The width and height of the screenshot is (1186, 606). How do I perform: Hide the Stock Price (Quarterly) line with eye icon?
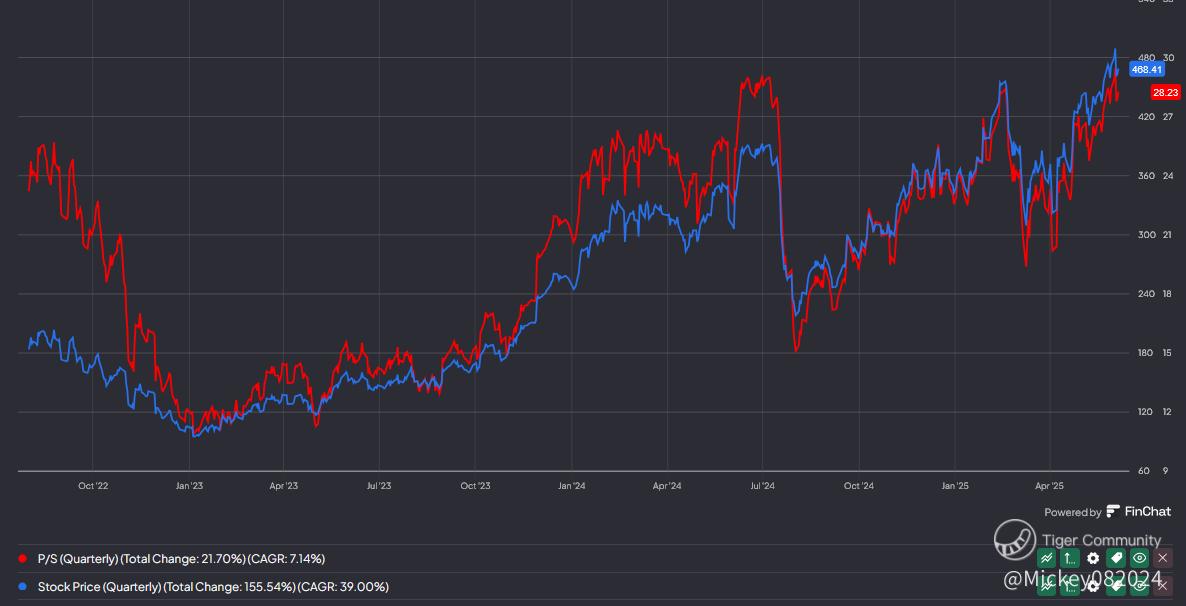point(1140,586)
